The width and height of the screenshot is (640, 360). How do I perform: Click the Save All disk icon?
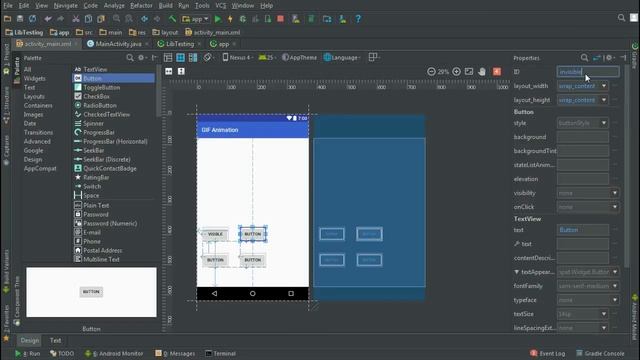20,19
